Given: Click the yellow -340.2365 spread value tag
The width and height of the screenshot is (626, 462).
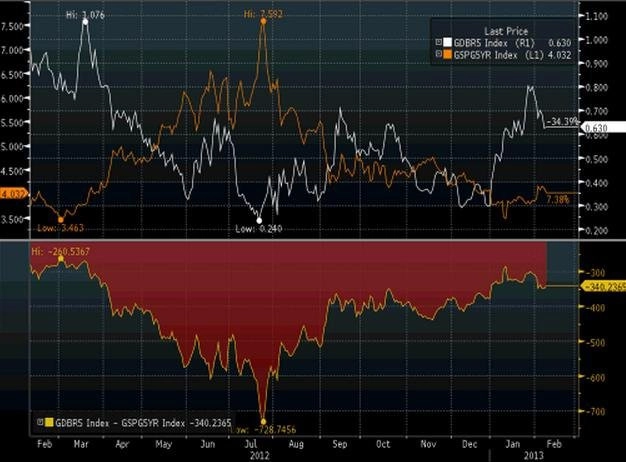Looking at the screenshot, I should (602, 286).
